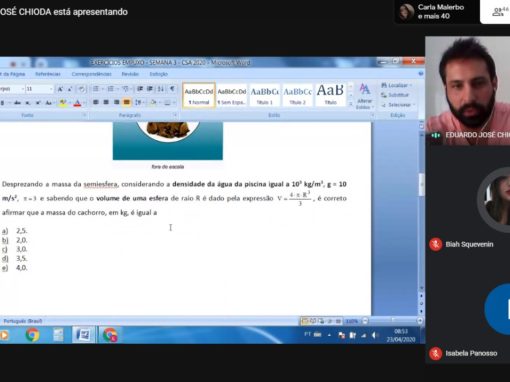Click the Alterar Estilos icon

click(x=364, y=96)
